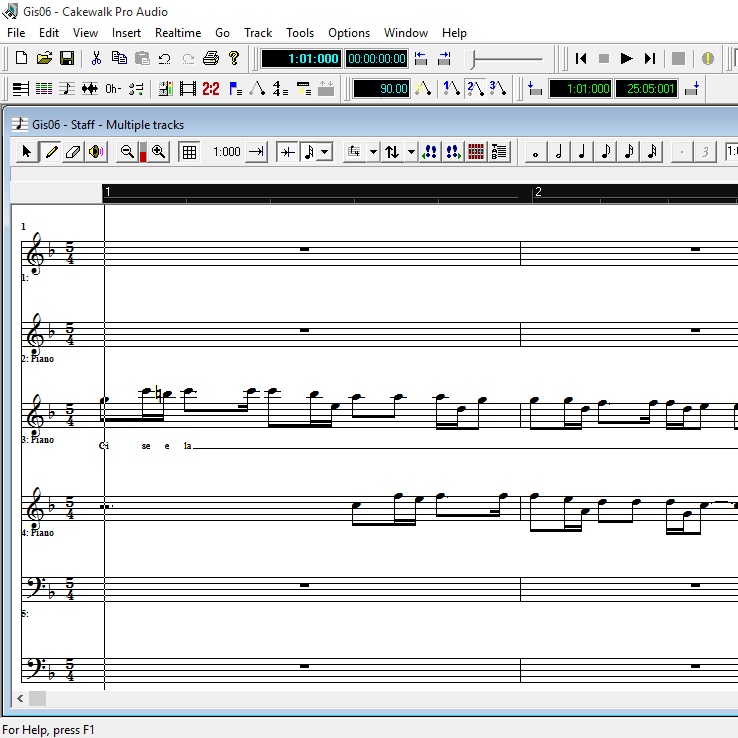This screenshot has width=738, height=738.
Task: Open the Realtime menu
Action: (x=177, y=33)
